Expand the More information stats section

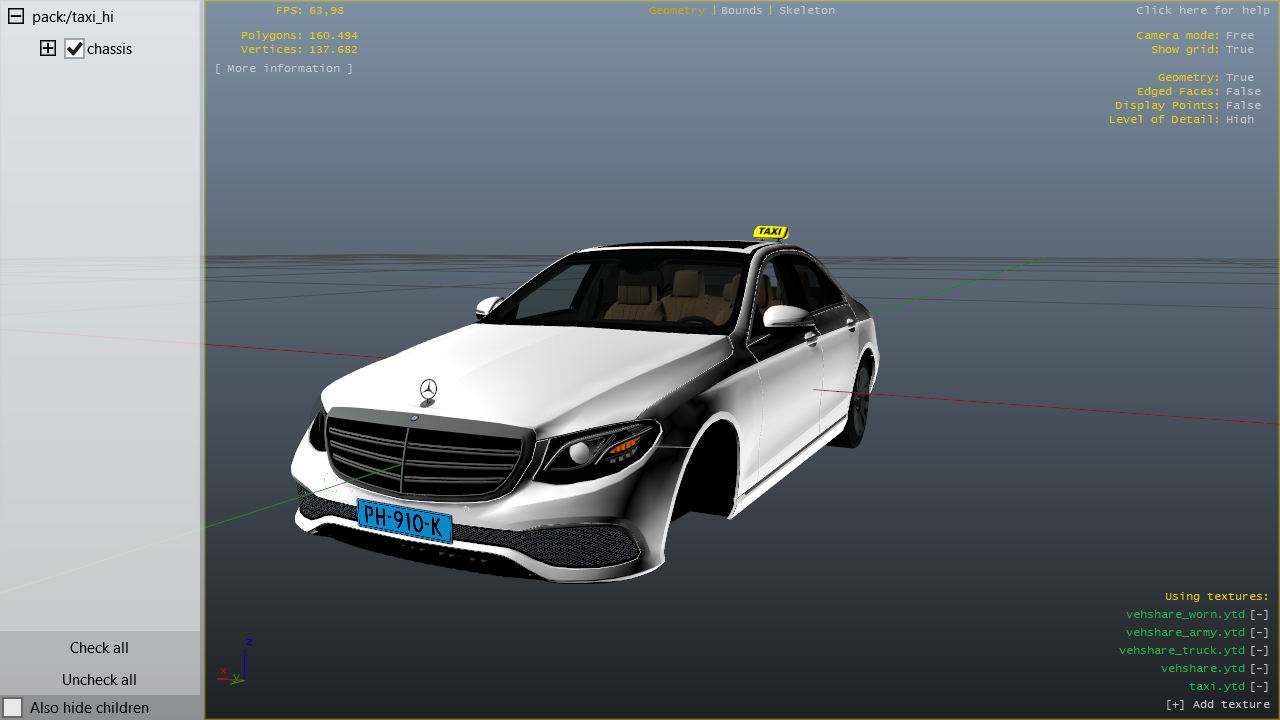coord(283,68)
